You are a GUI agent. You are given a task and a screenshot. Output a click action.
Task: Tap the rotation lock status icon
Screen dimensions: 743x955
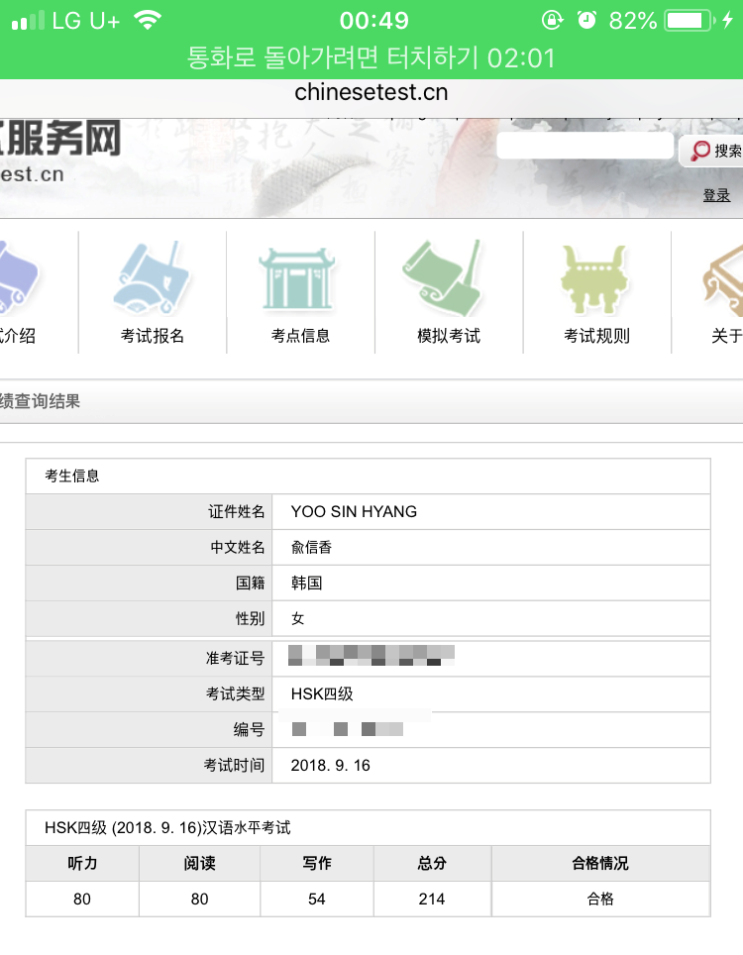coord(552,20)
